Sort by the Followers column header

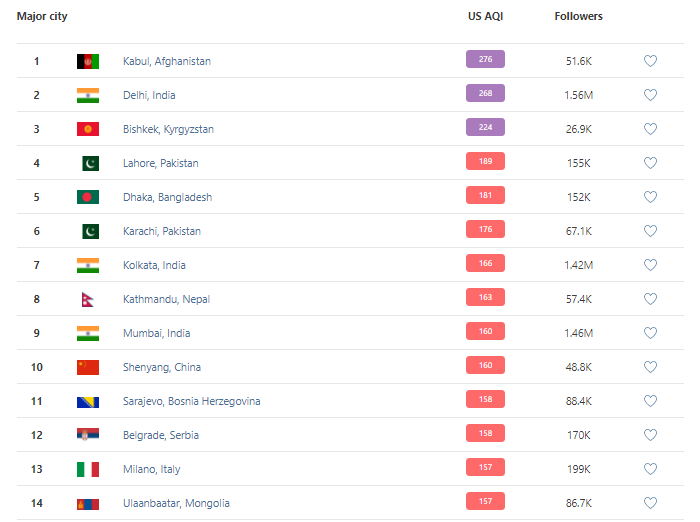[578, 16]
